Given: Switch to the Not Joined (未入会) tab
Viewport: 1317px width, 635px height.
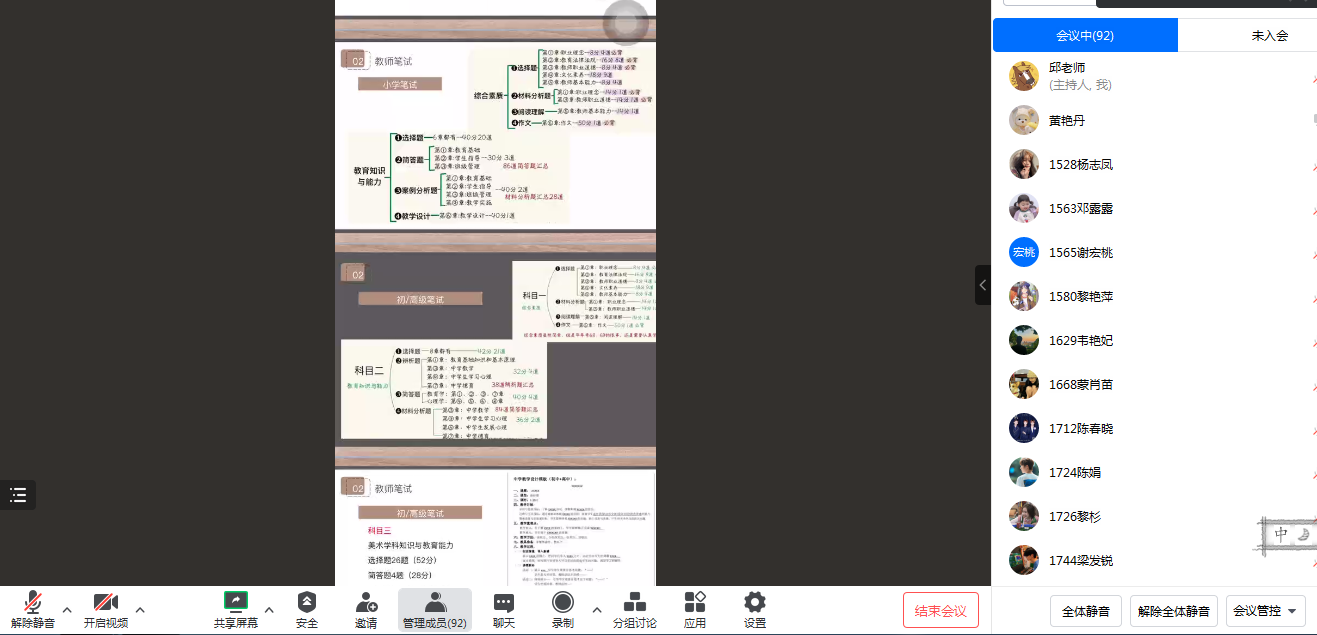Looking at the screenshot, I should tap(1269, 35).
